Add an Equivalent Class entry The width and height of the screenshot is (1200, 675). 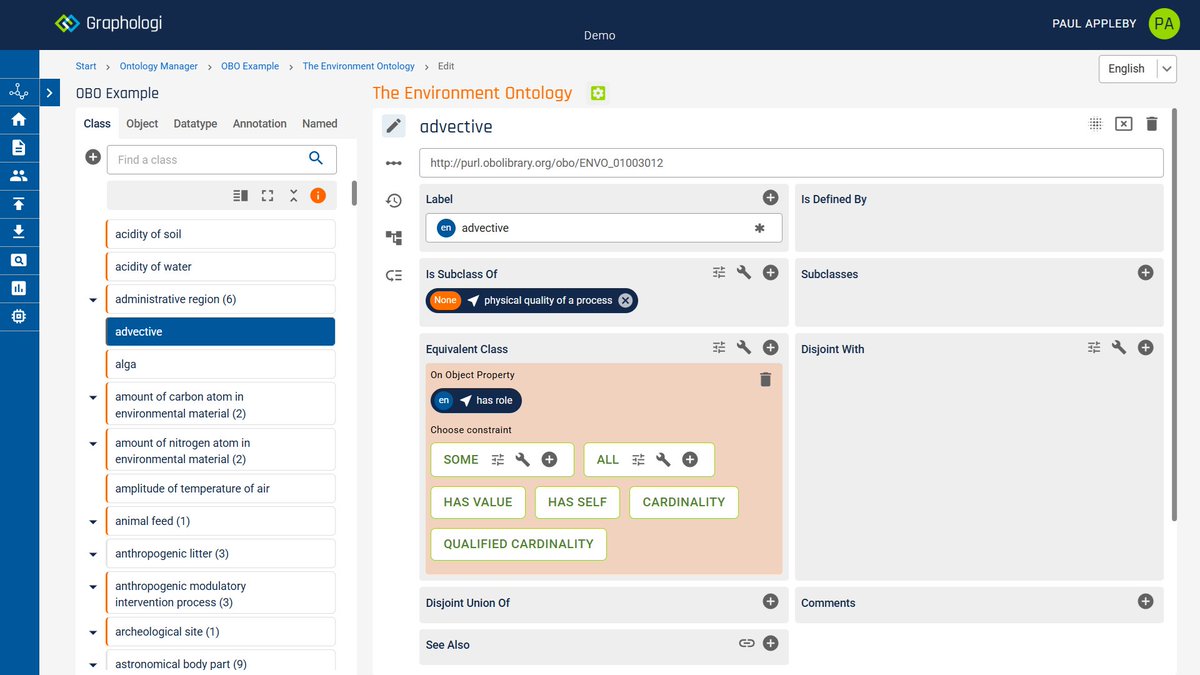[770, 347]
